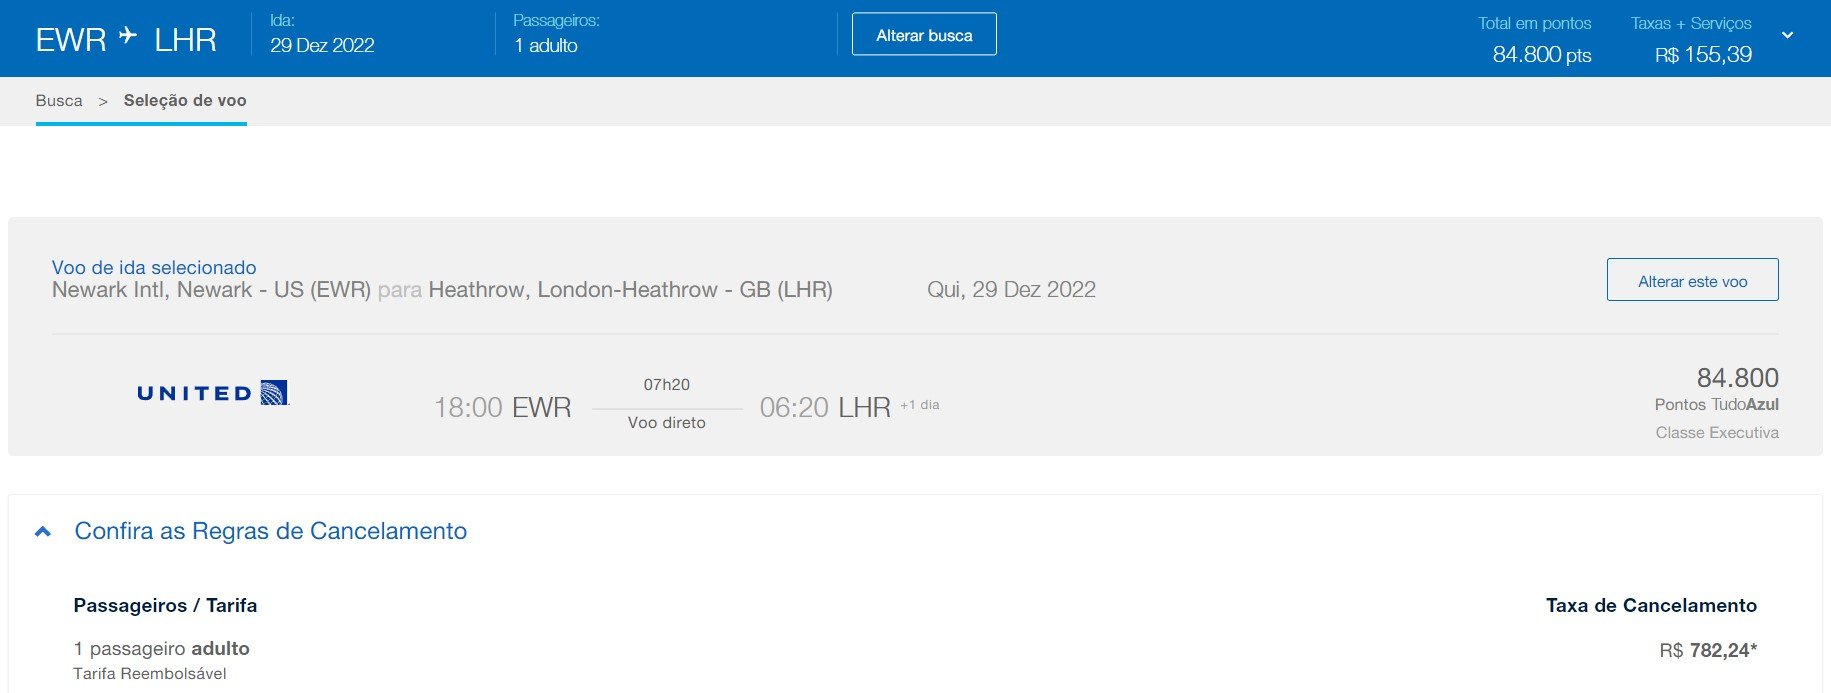Click the R$ 155,39 taxes amount

click(1703, 55)
